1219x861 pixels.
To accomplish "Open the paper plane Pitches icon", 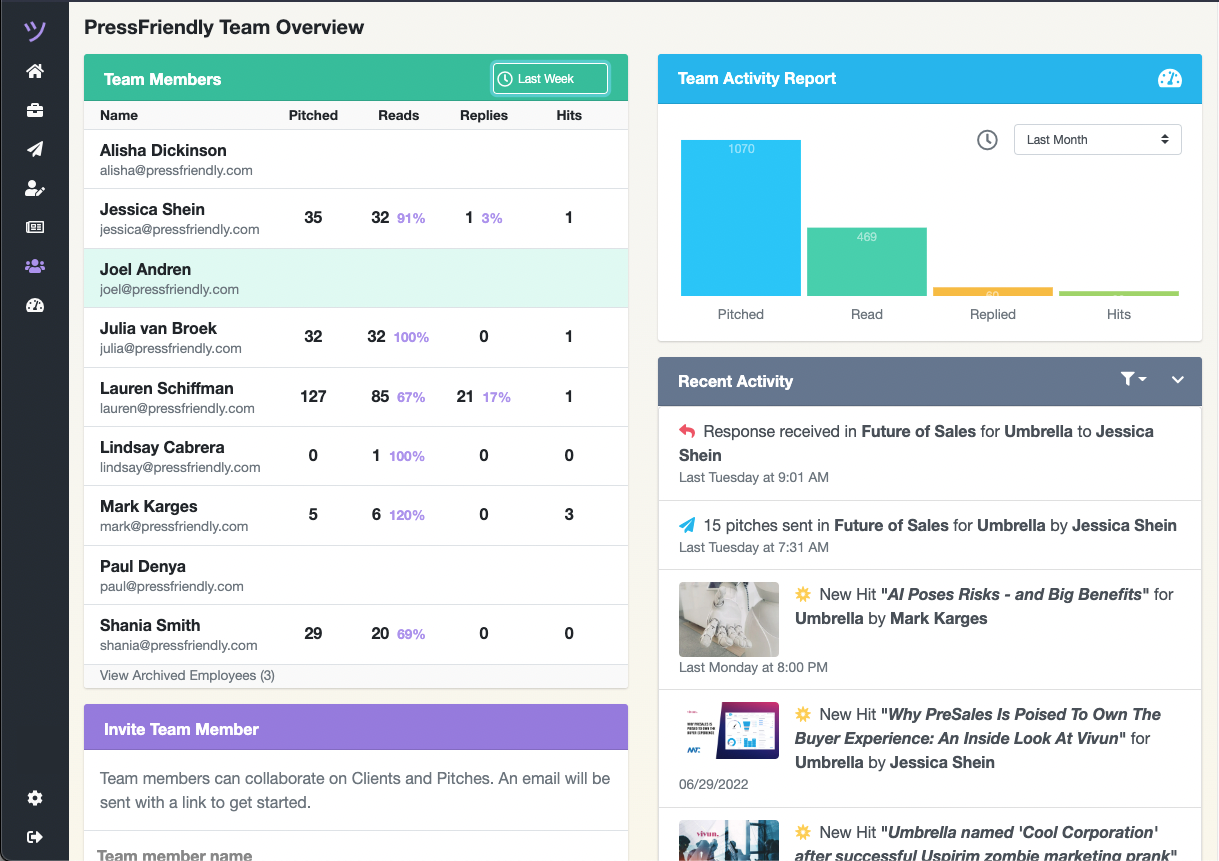I will [34, 149].
